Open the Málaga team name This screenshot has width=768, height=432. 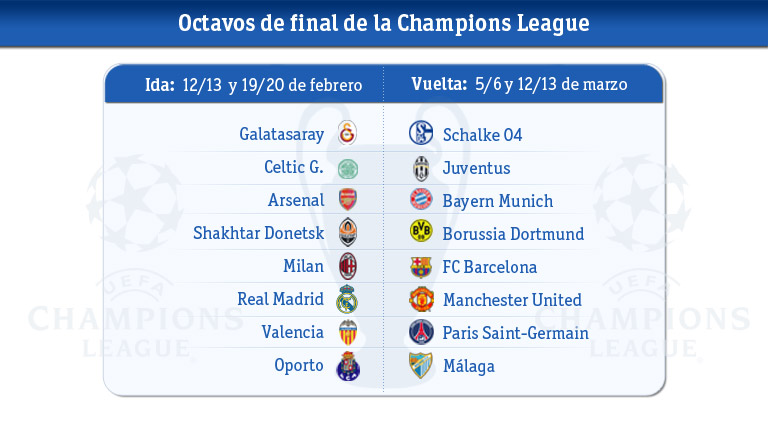click(468, 366)
